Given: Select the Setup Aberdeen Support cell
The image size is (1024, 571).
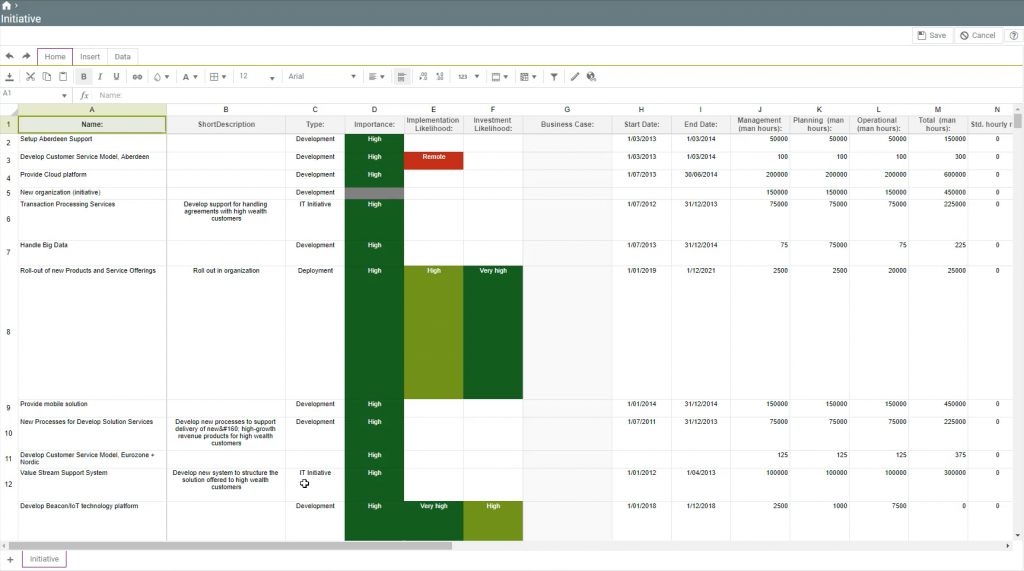Looking at the screenshot, I should pyautogui.click(x=92, y=143).
